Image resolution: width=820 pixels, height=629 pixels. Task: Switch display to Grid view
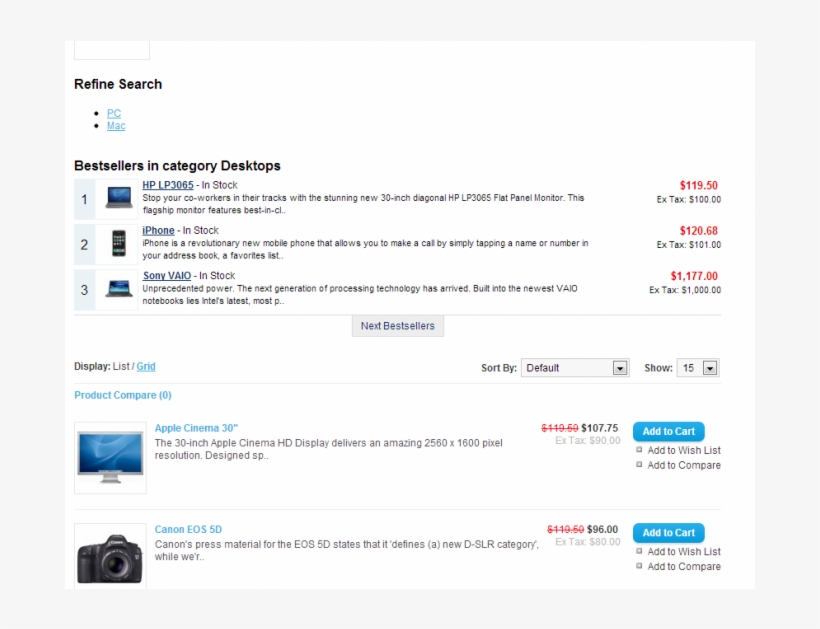tap(146, 367)
